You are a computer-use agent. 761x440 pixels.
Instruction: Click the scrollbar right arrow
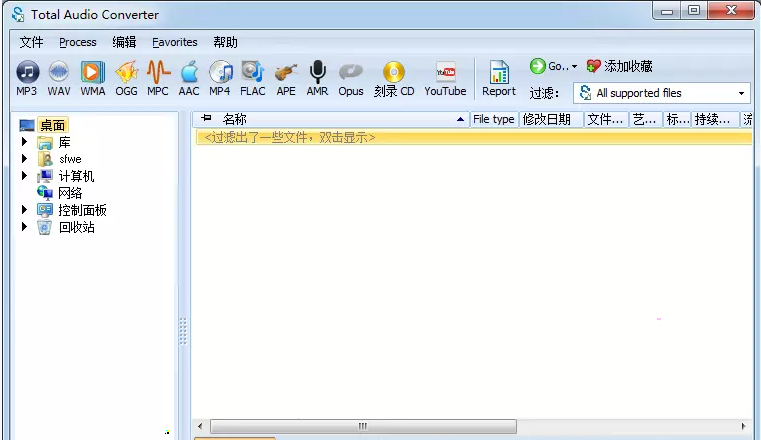tap(743, 426)
